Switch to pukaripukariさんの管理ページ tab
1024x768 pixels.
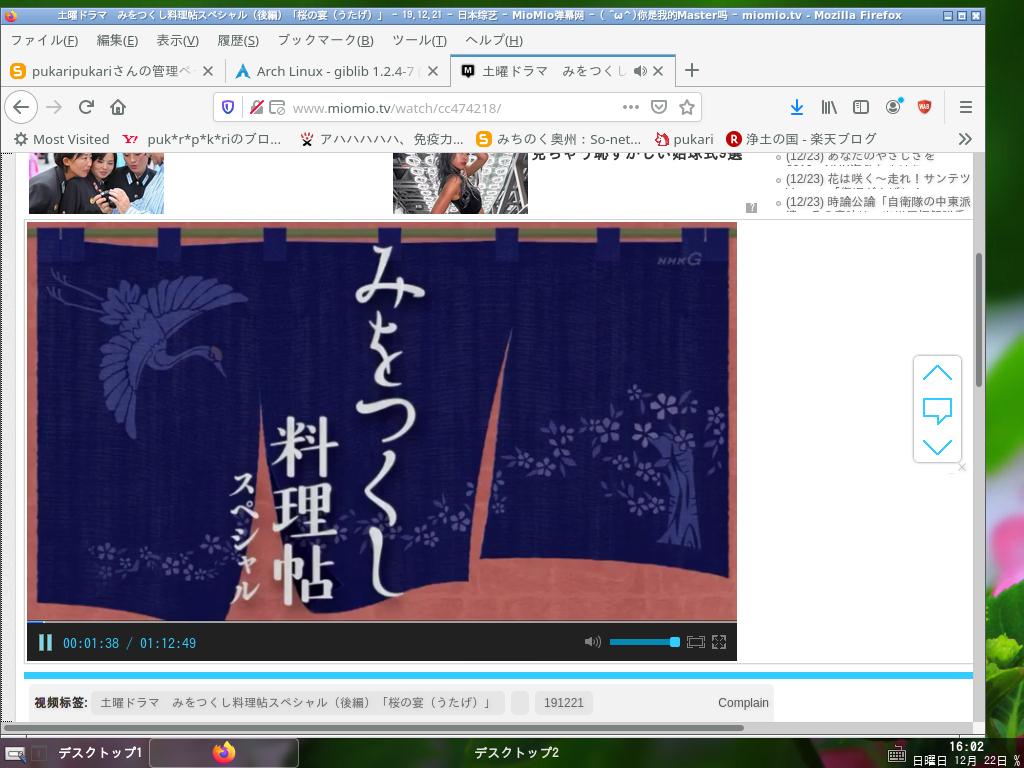pos(112,71)
